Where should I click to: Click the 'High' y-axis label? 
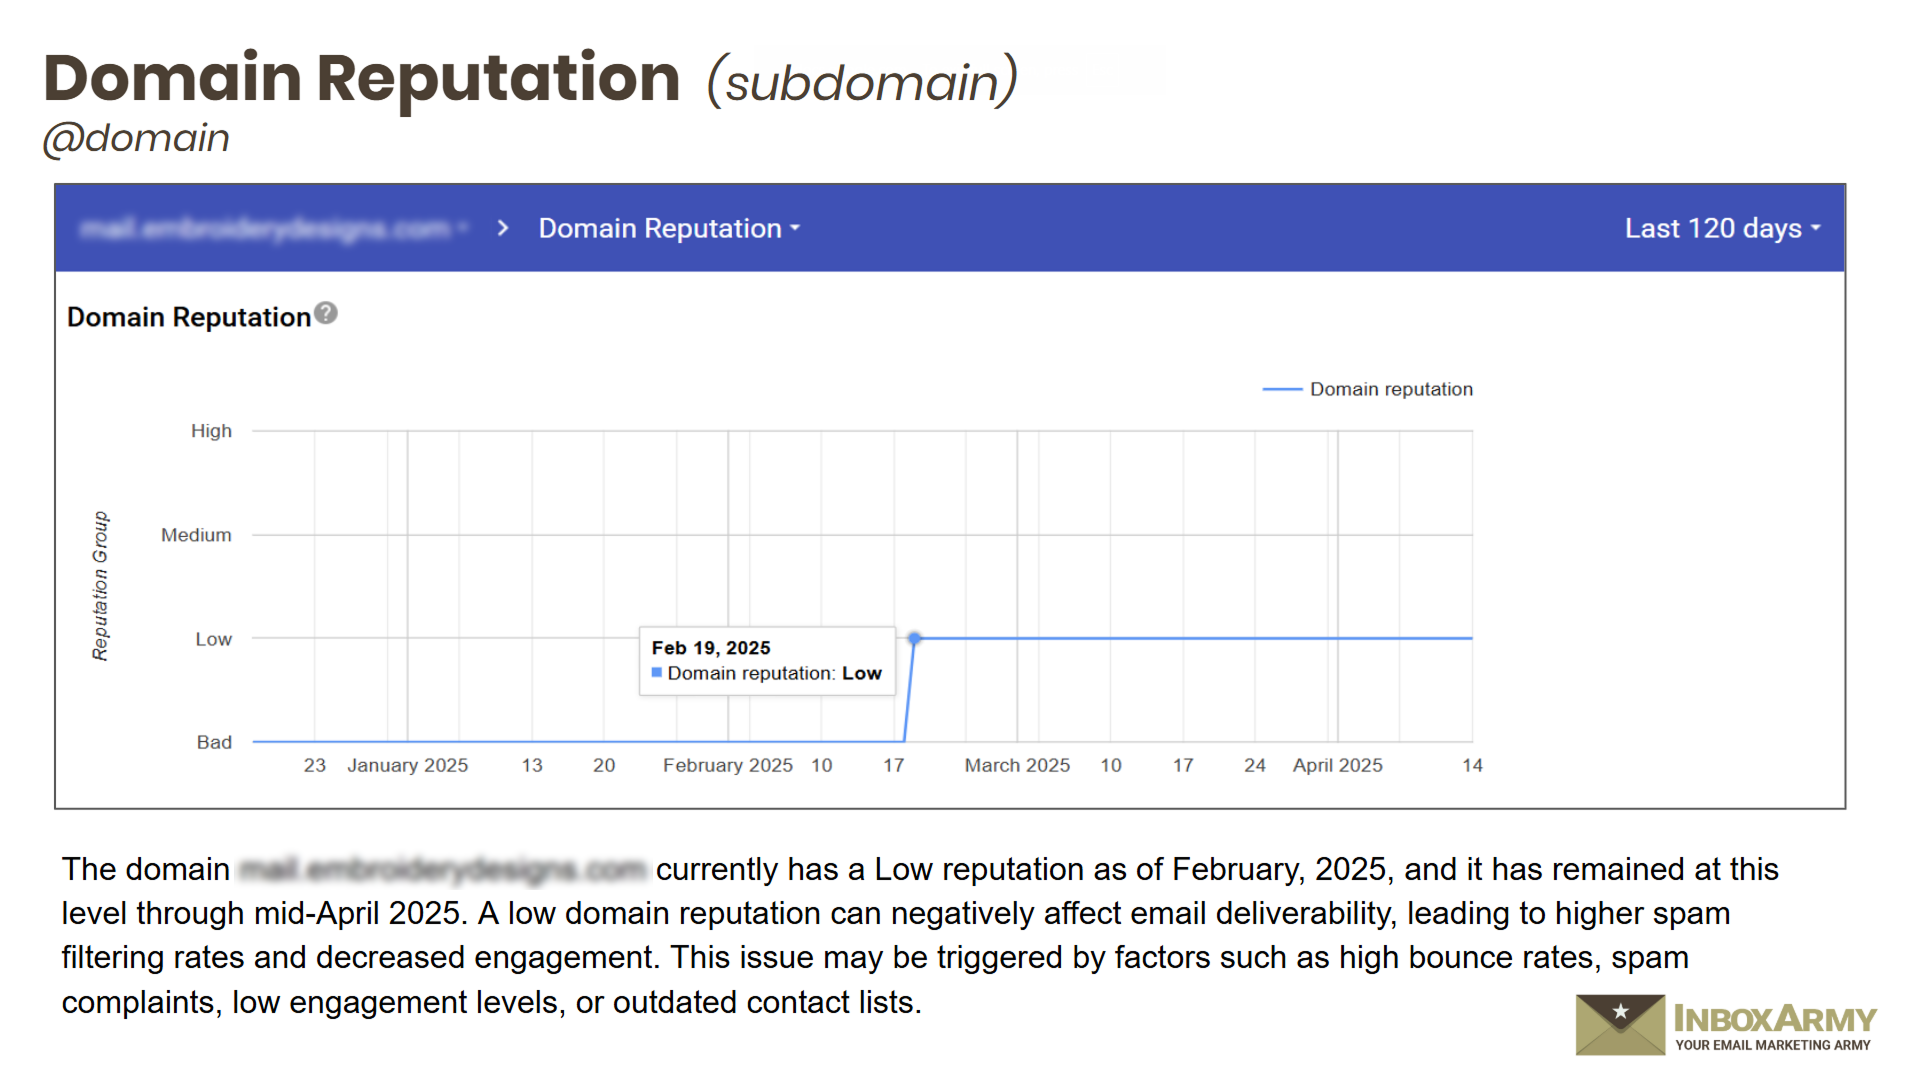[x=211, y=431]
